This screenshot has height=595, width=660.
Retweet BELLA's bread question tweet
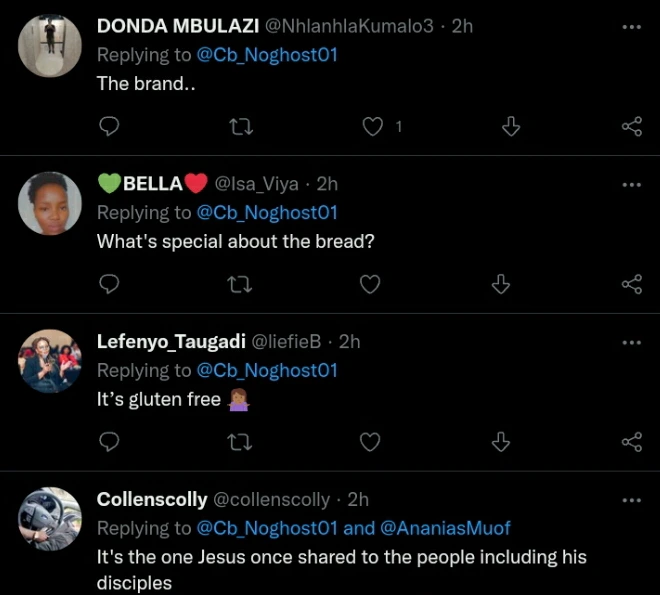click(x=240, y=284)
